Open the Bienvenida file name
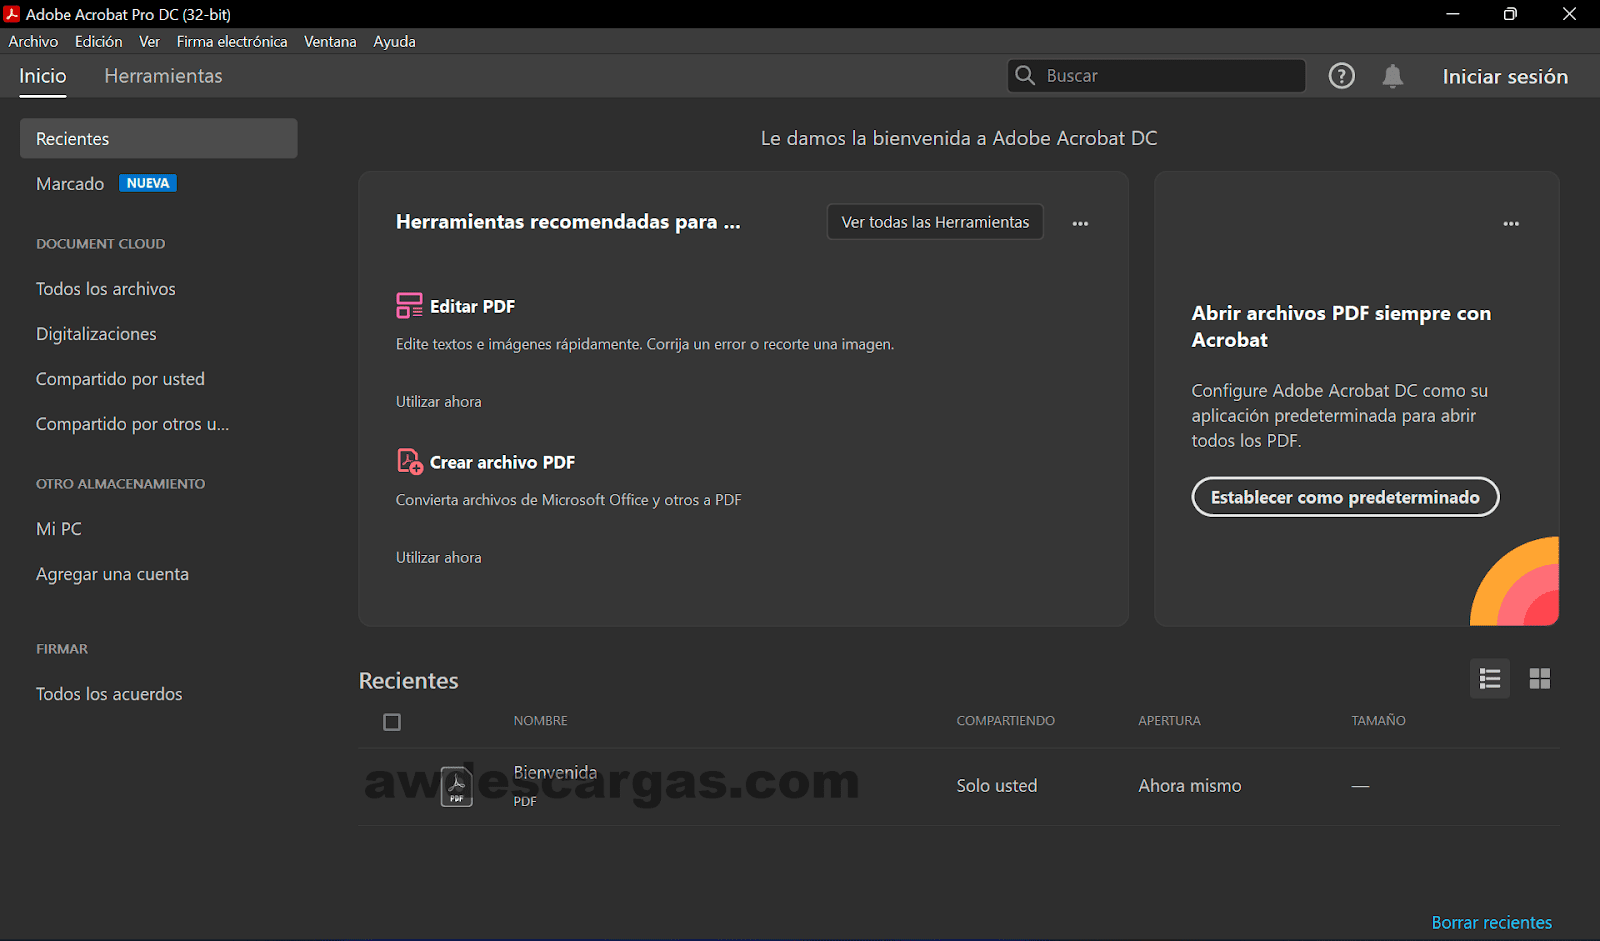 point(555,772)
